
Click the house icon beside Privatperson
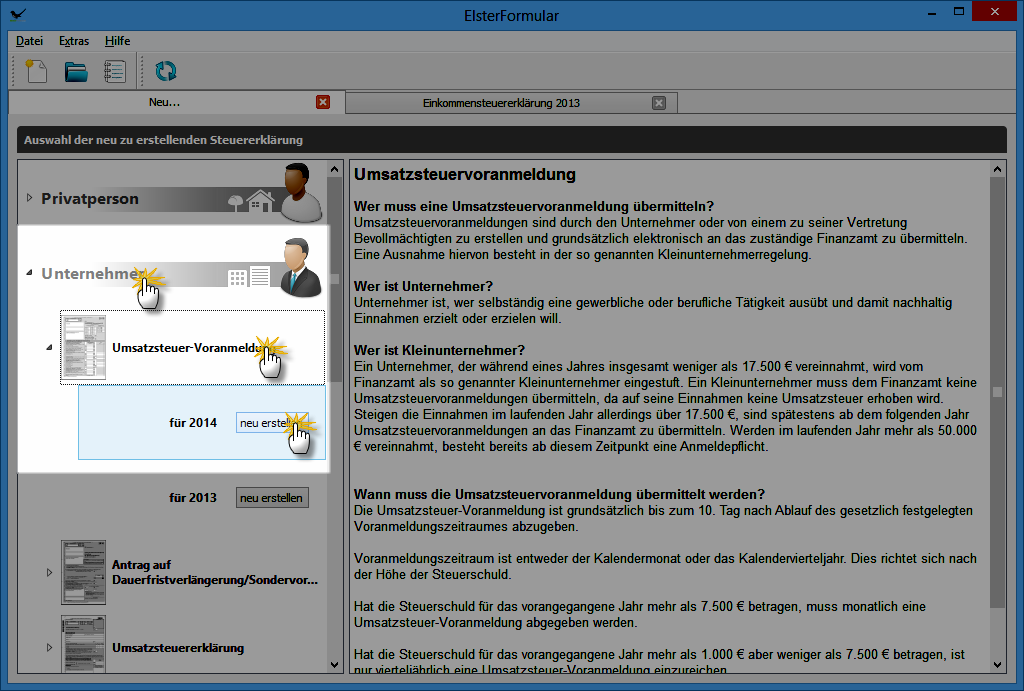point(261,201)
